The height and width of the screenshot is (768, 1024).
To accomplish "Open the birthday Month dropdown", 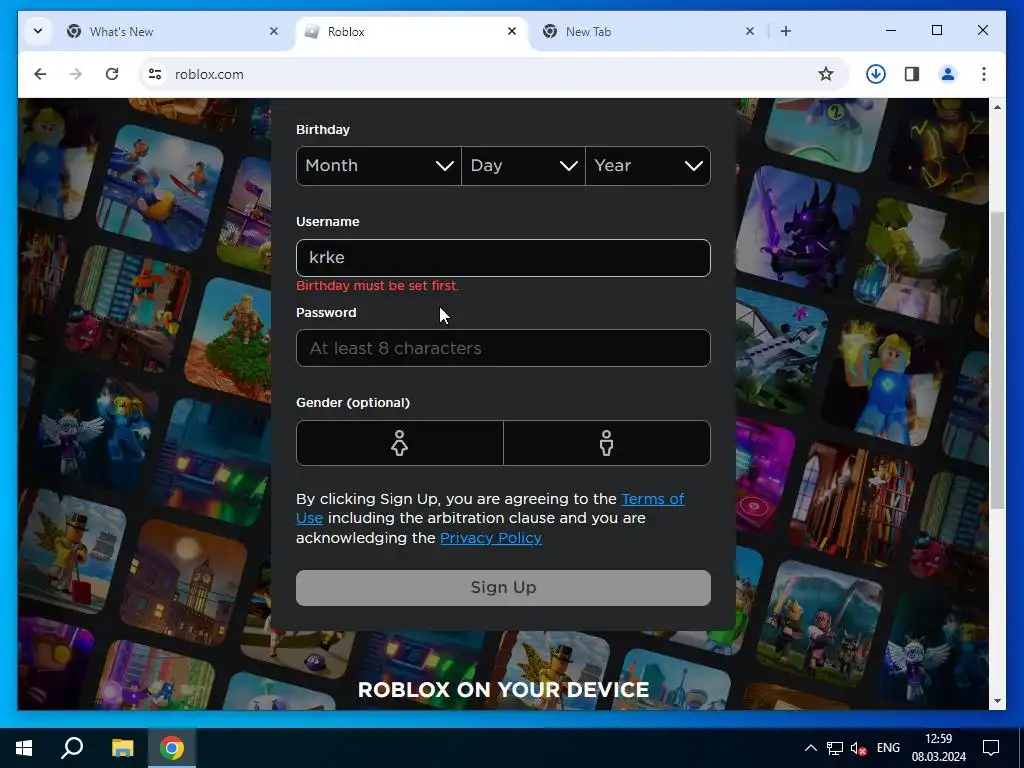I will pyautogui.click(x=379, y=166).
